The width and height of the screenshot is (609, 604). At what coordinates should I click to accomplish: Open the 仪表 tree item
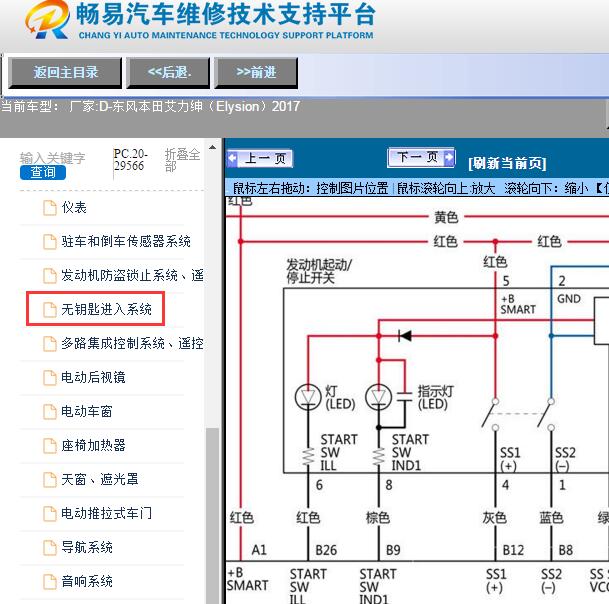(74, 207)
